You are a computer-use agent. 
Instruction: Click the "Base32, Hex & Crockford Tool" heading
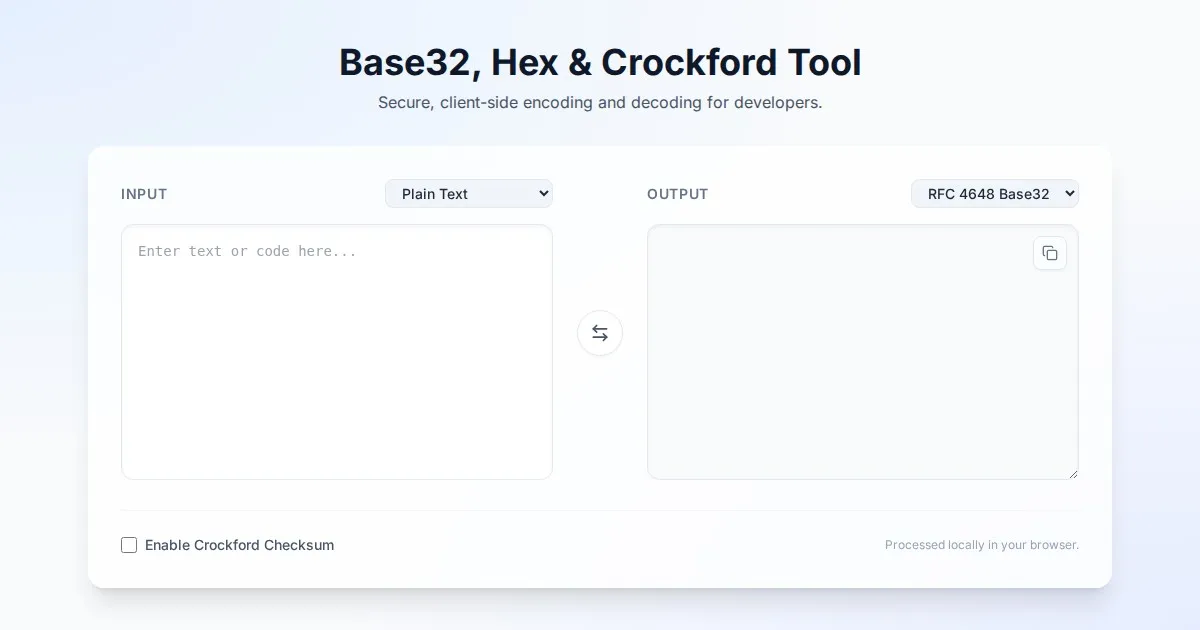click(x=600, y=62)
